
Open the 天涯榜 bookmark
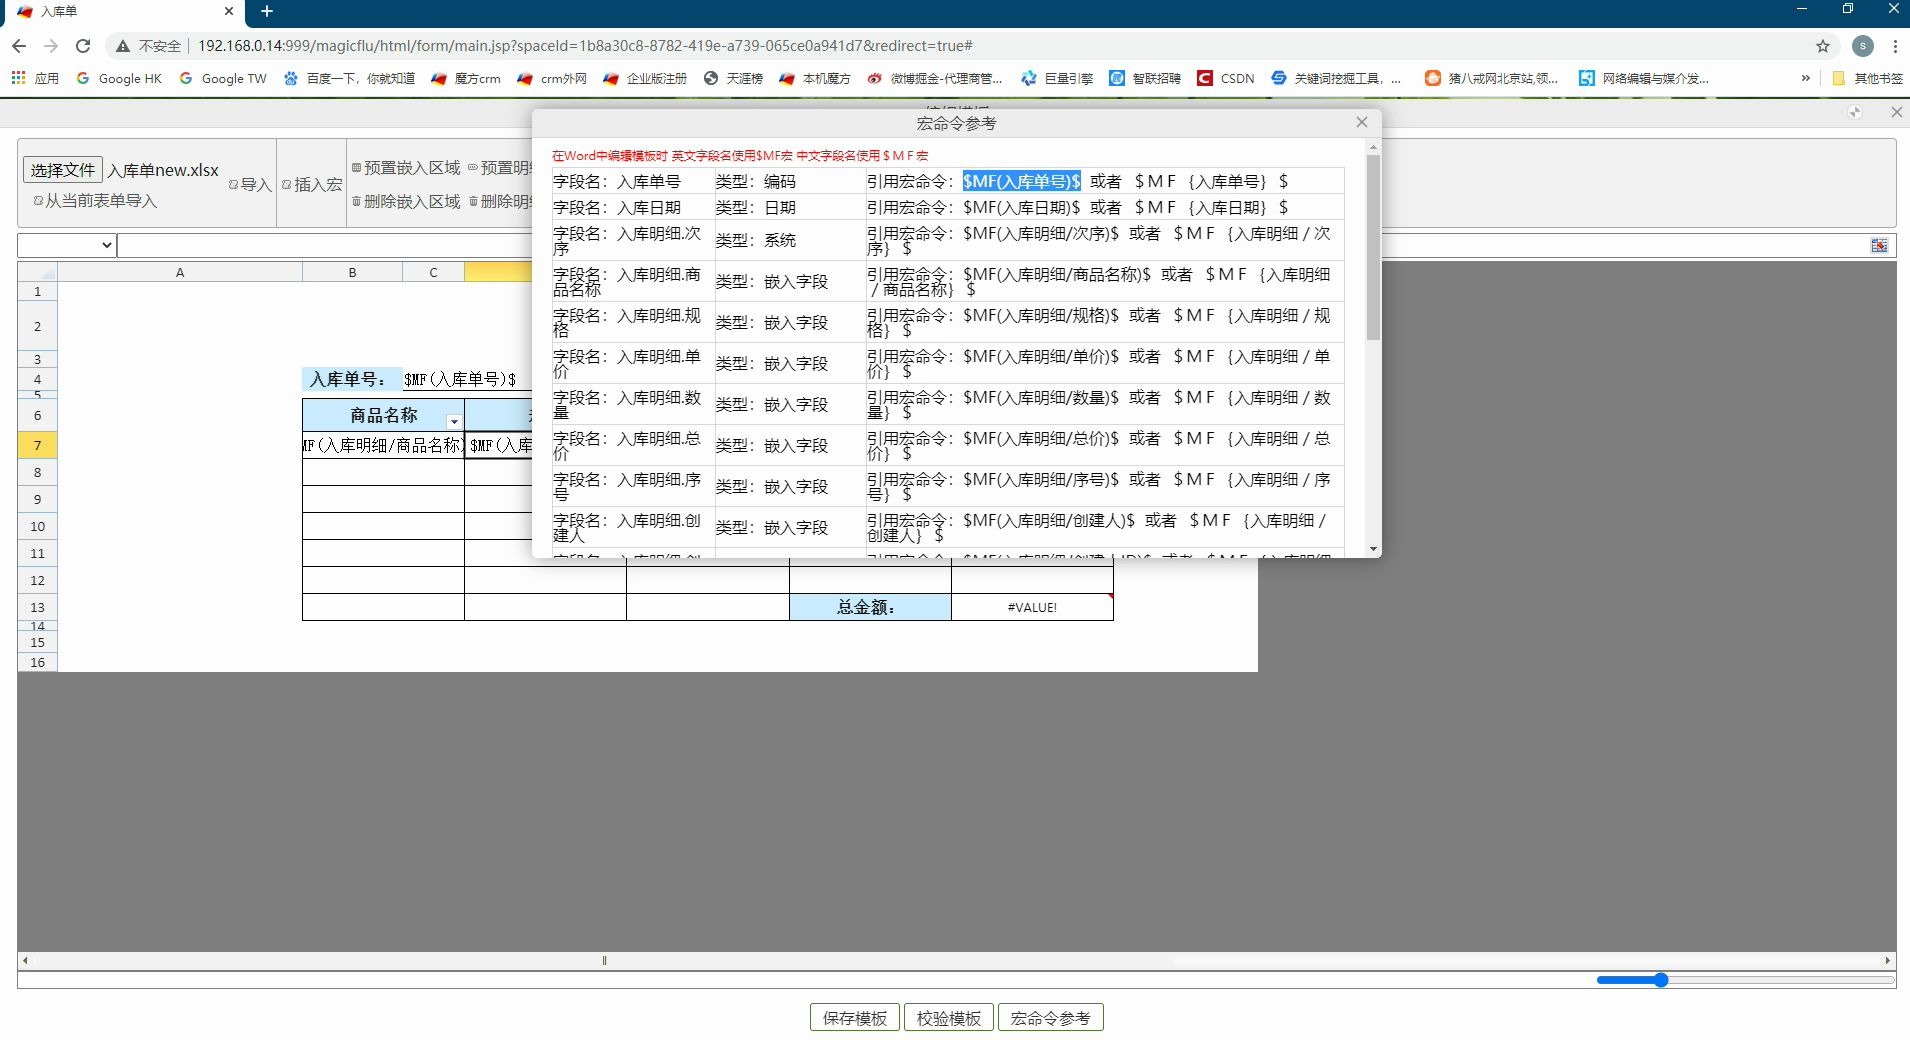[x=733, y=78]
